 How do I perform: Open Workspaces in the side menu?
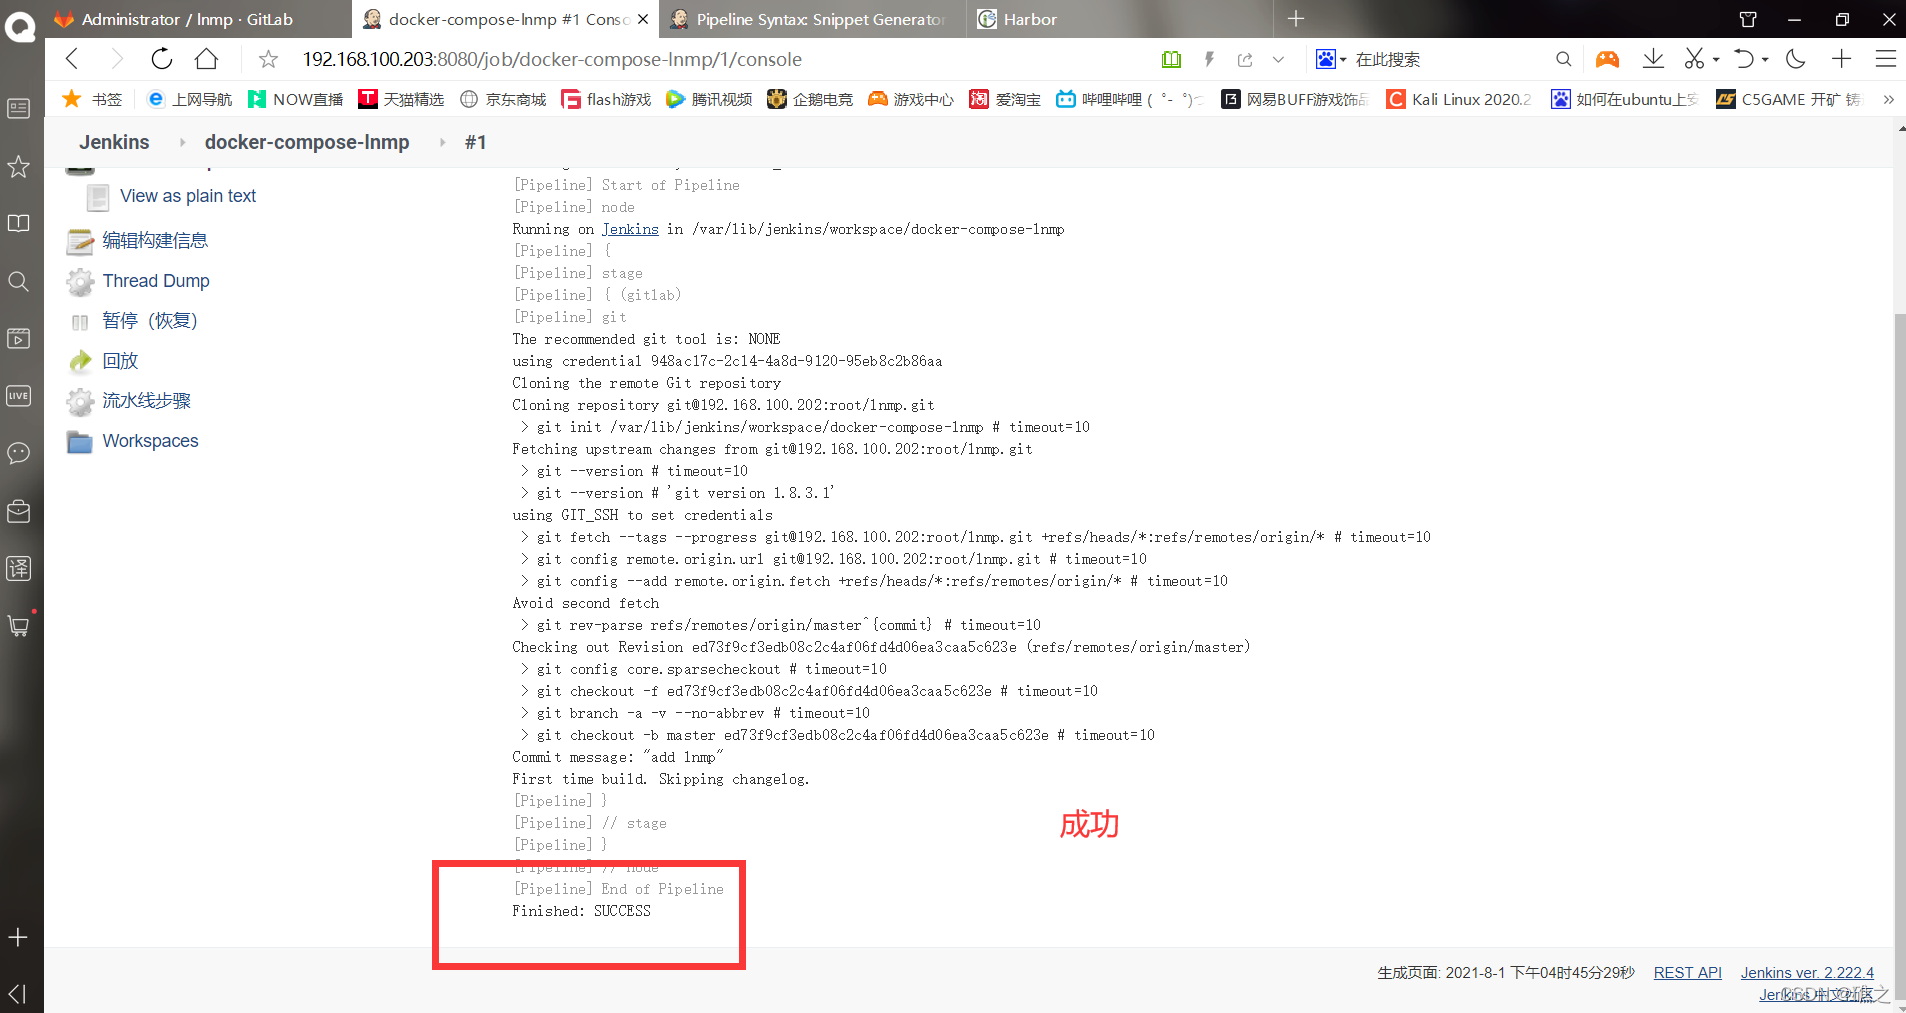150,441
